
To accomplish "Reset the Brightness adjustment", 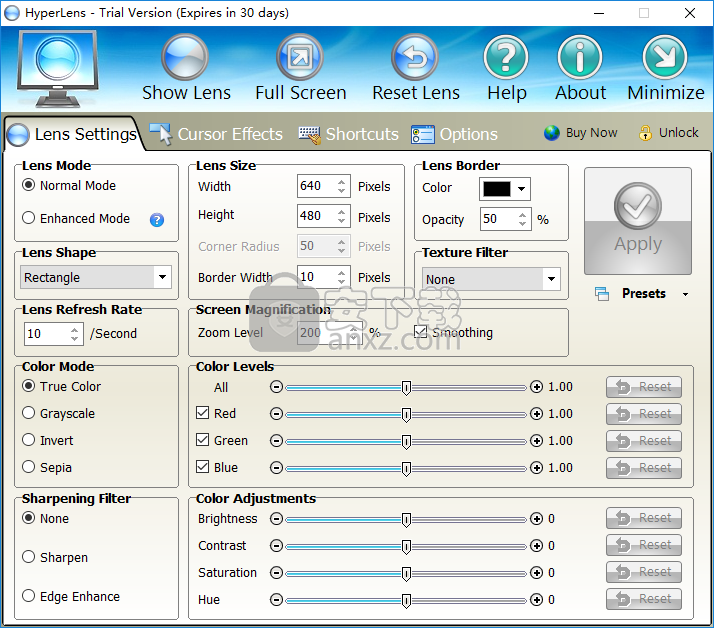I will coord(643,518).
